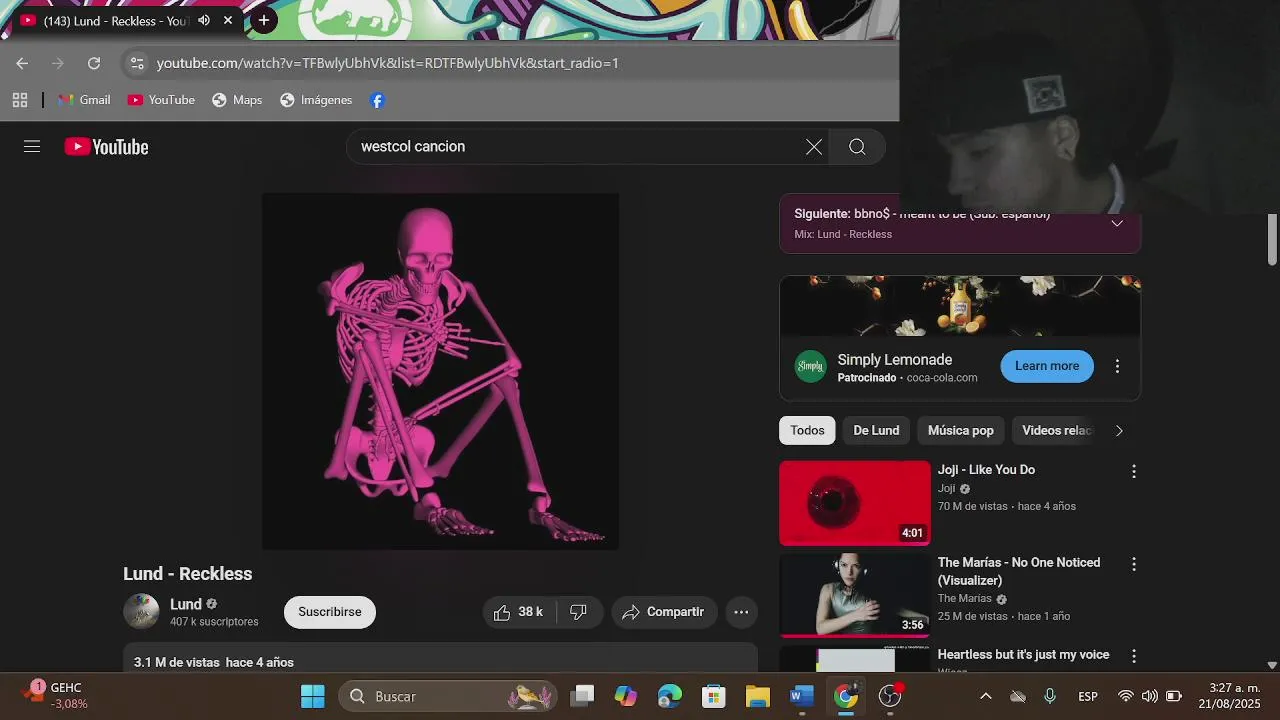
Task: Open the GEHC stock widget
Action: (56, 696)
